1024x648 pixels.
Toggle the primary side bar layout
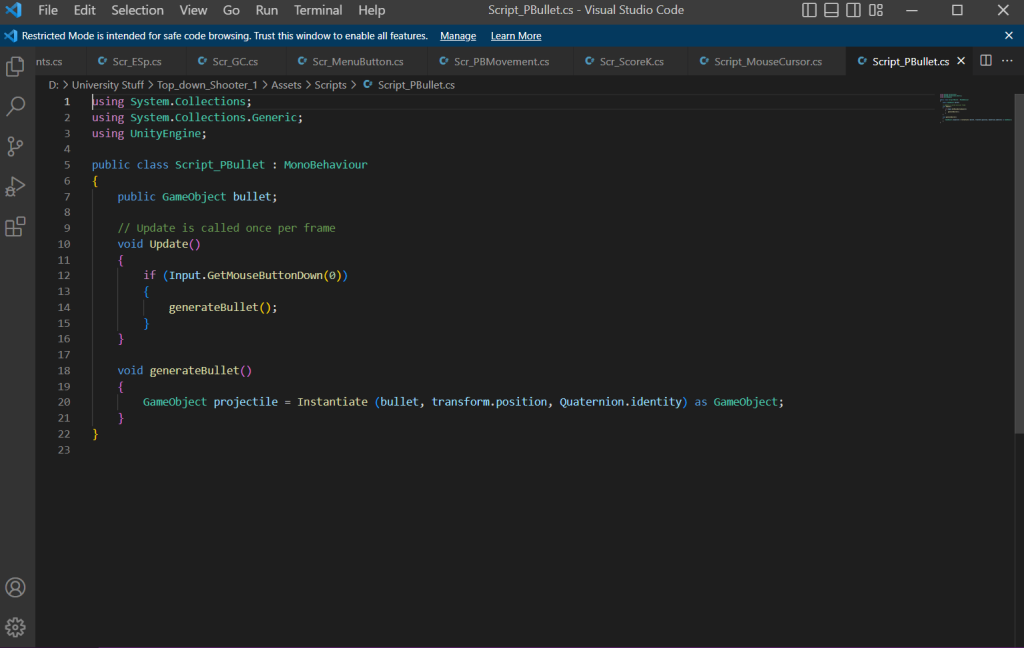[x=810, y=11]
